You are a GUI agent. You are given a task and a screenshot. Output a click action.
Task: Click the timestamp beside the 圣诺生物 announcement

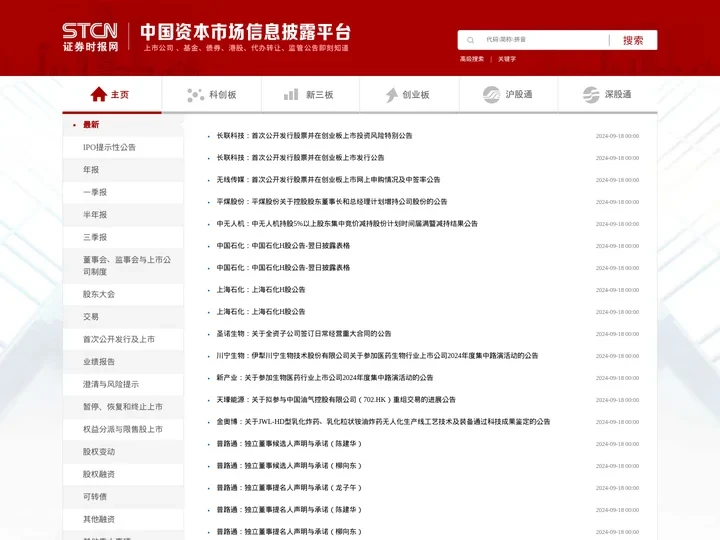tap(617, 334)
